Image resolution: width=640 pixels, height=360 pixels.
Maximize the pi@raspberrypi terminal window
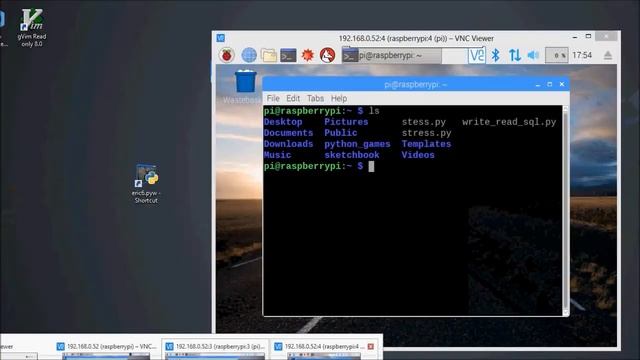[x=550, y=84]
